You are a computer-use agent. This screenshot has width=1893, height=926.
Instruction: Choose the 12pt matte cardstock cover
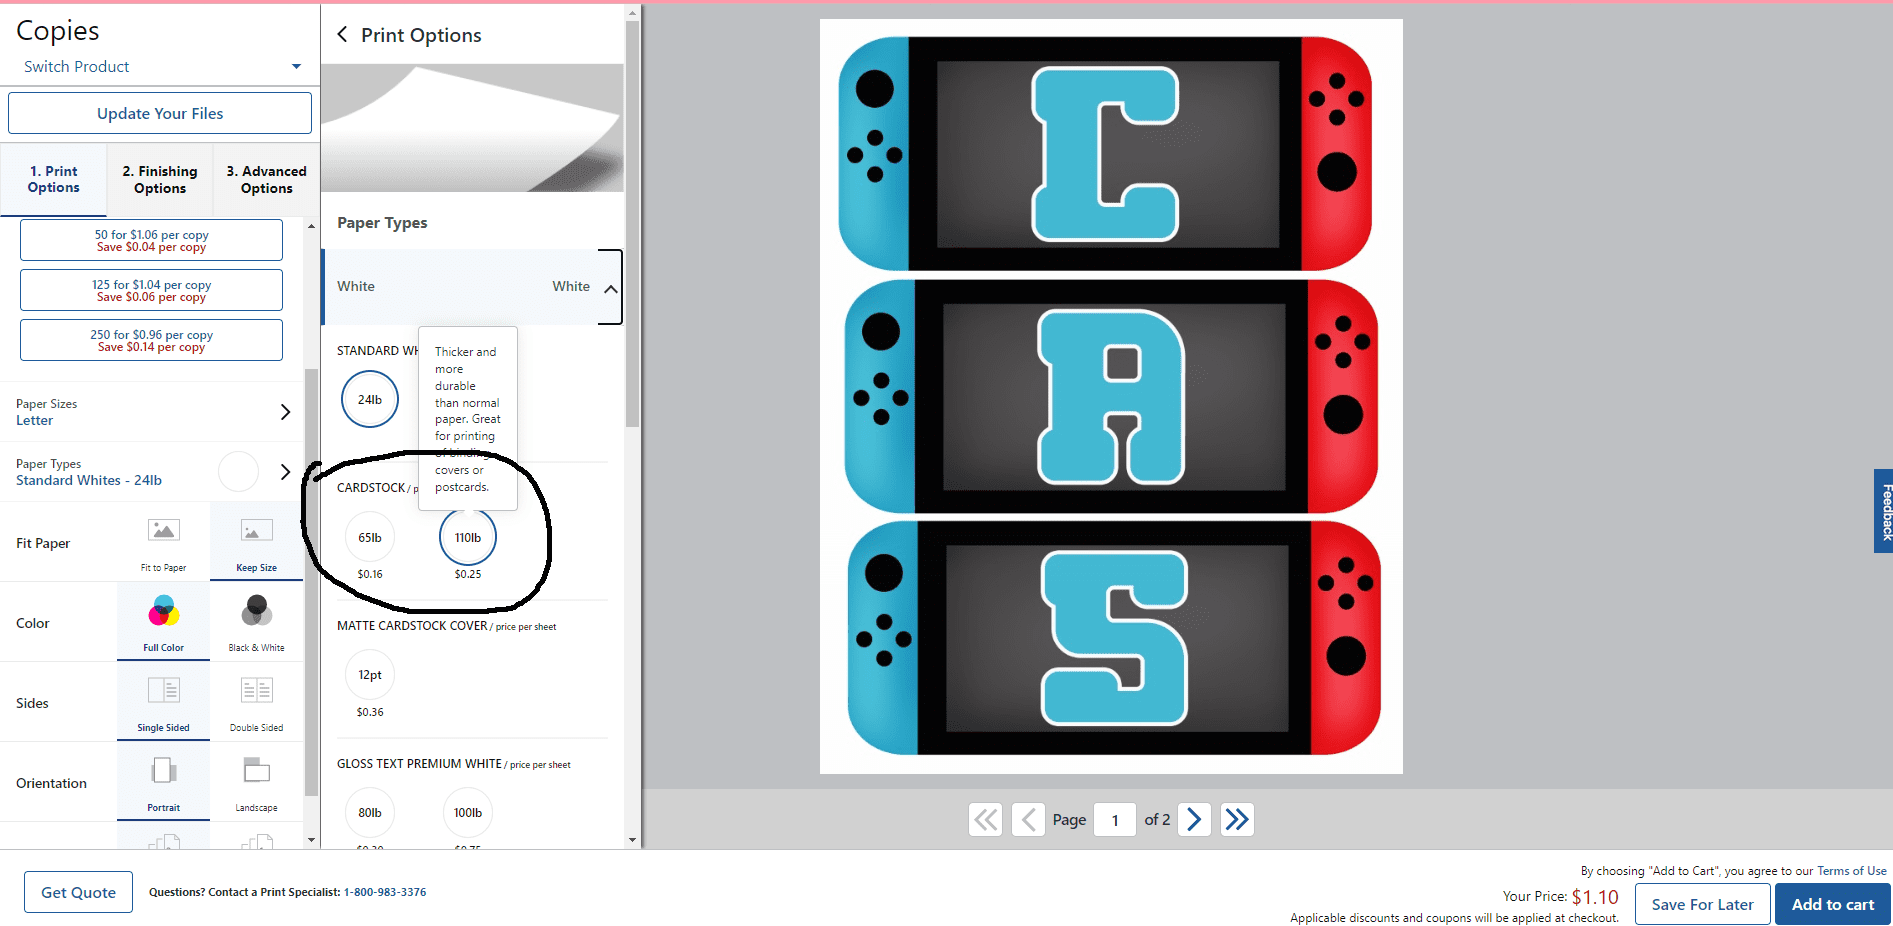(x=369, y=673)
